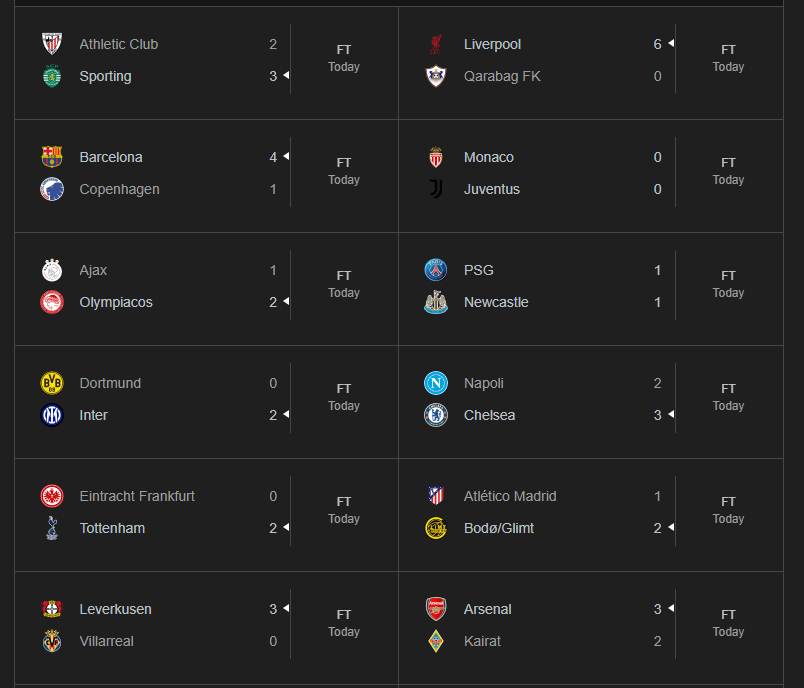The image size is (804, 688).
Task: Click Liverpool's score of 6
Action: (657, 44)
